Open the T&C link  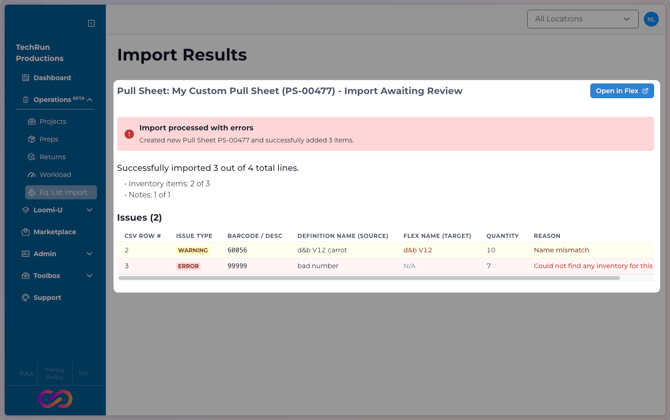[83, 373]
